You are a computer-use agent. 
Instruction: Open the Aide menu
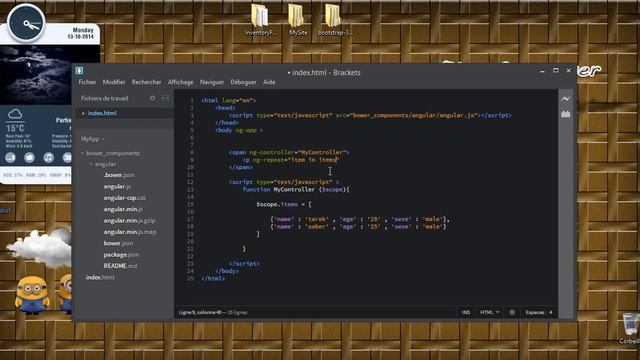[x=269, y=82]
